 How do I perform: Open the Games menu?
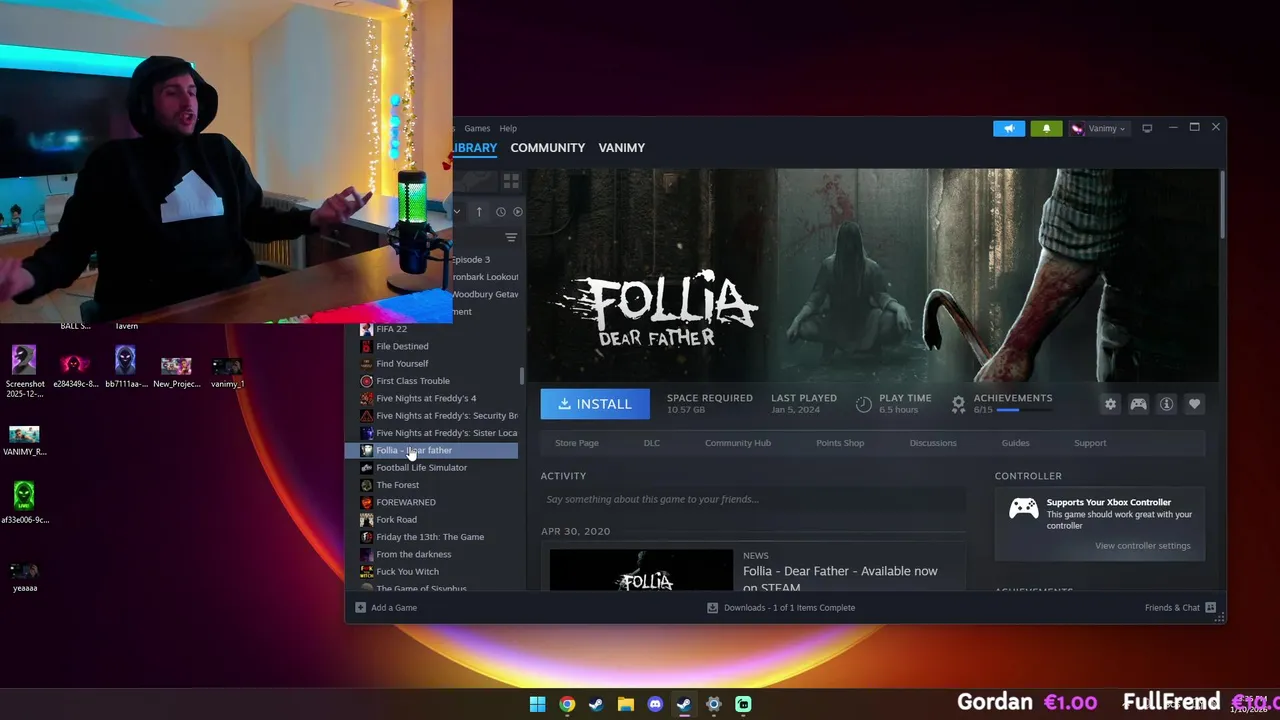tap(477, 128)
